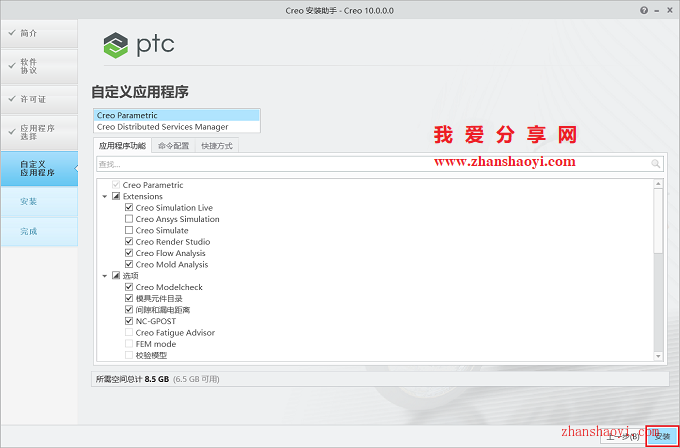Toggle 间隙和漏电距离 checkbox
The height and width of the screenshot is (448, 680).
(129, 310)
